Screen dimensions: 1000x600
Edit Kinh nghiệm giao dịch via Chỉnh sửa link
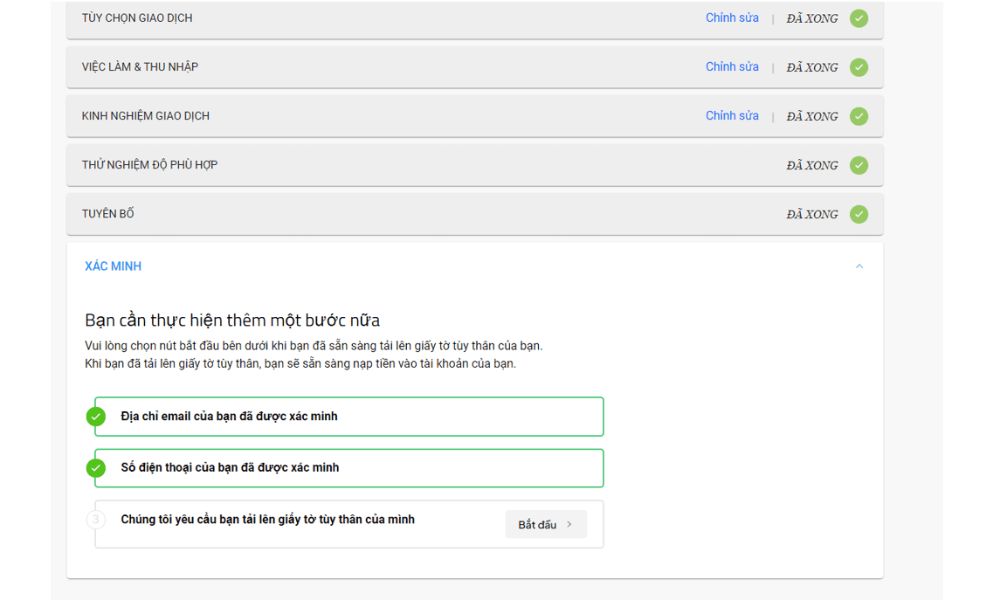pyautogui.click(x=732, y=116)
